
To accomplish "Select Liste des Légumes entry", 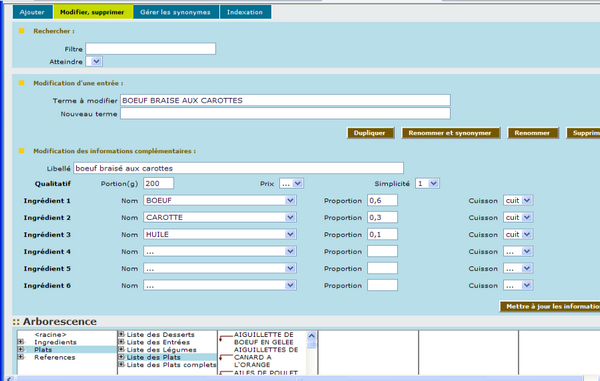I will 161,350.
